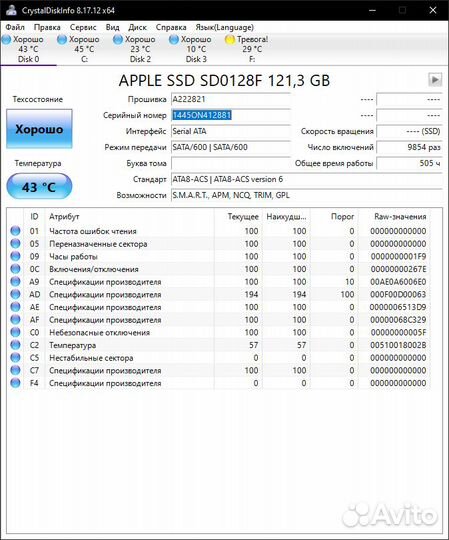
Task: Click CrystalDiskInfo title bar app icon
Action: point(11,10)
